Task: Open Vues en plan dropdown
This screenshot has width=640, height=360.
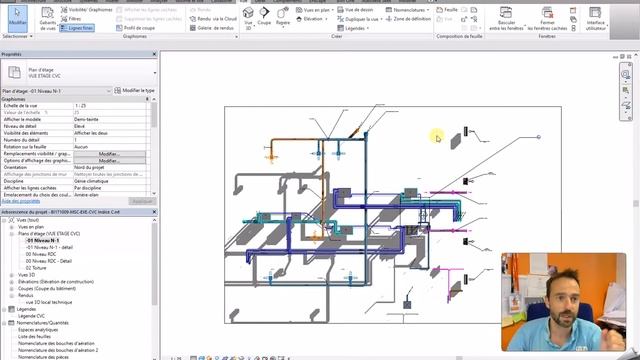Action: click(315, 10)
